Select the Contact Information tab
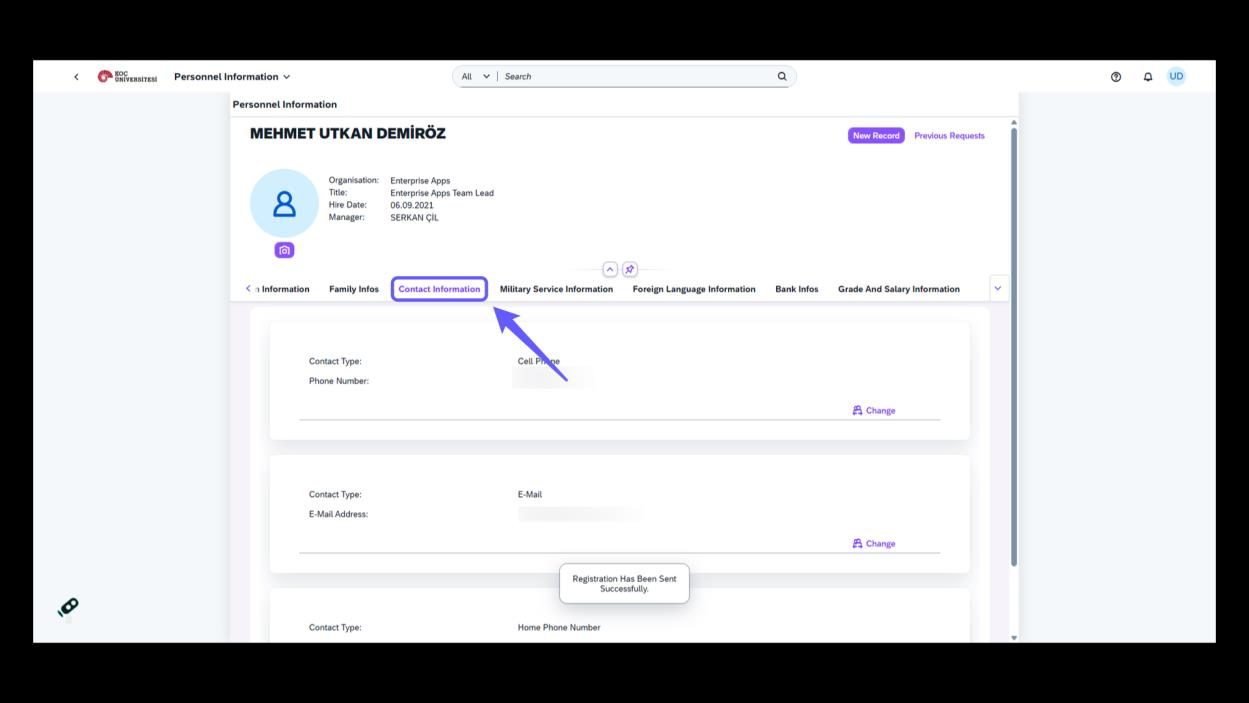1249x703 pixels. coord(439,289)
